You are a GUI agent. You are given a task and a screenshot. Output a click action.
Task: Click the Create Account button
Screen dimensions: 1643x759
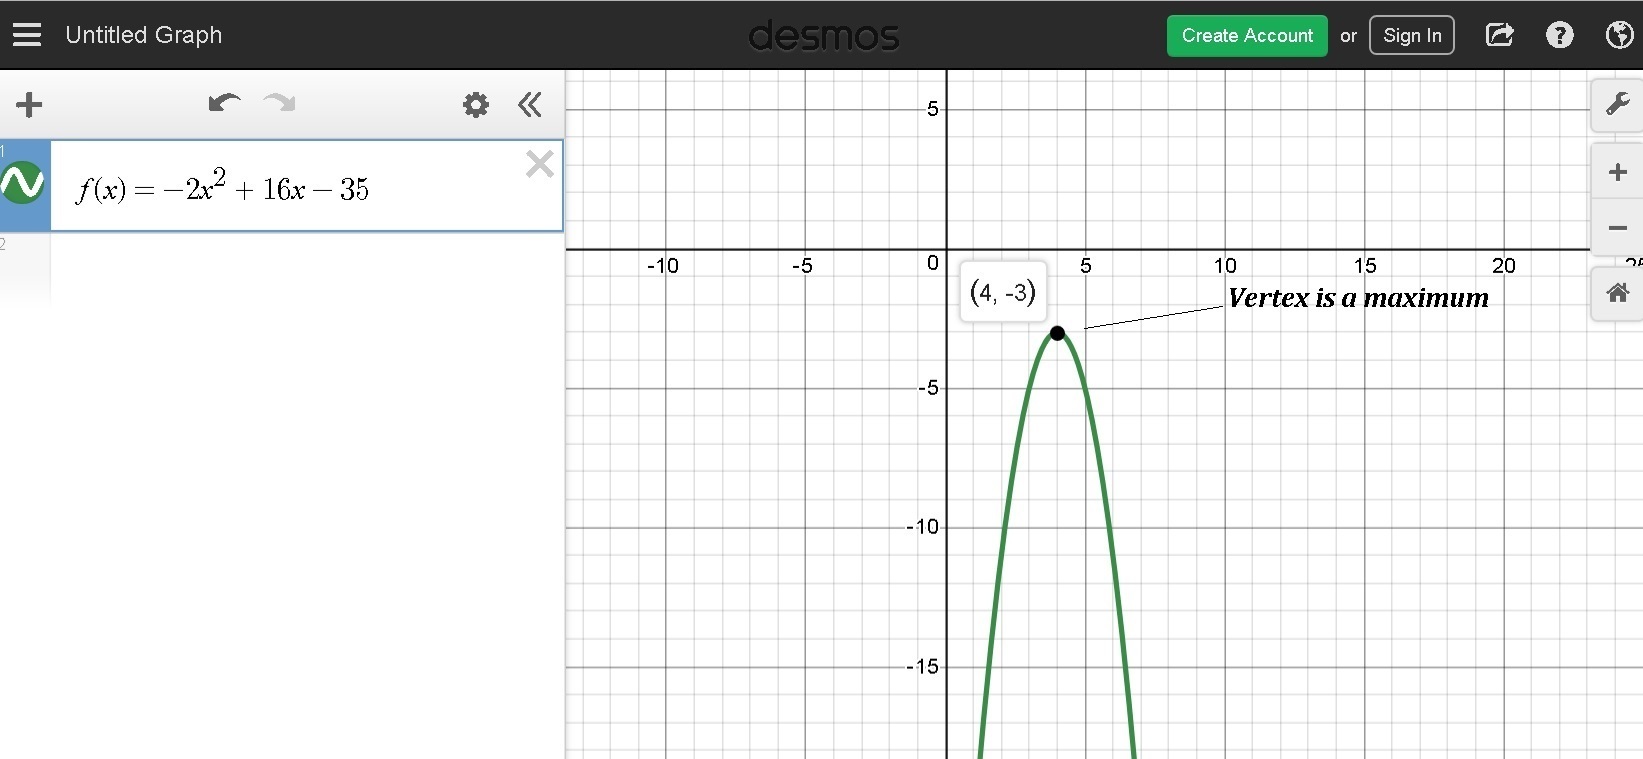1247,36
